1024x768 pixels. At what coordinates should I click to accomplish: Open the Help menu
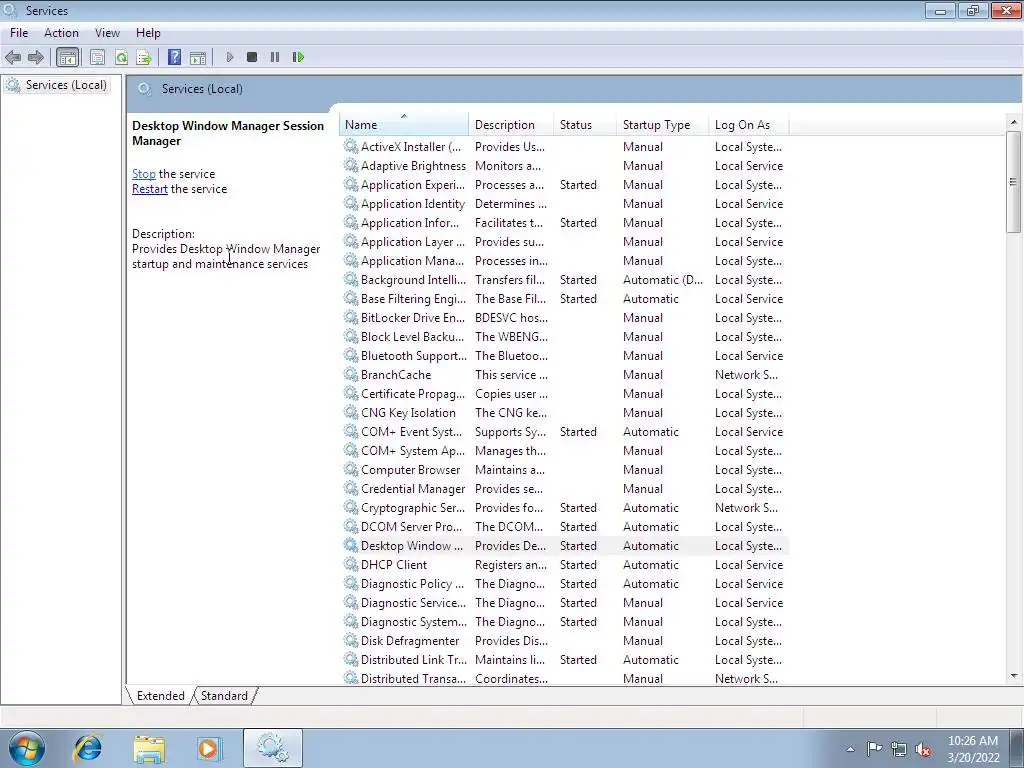click(x=148, y=33)
